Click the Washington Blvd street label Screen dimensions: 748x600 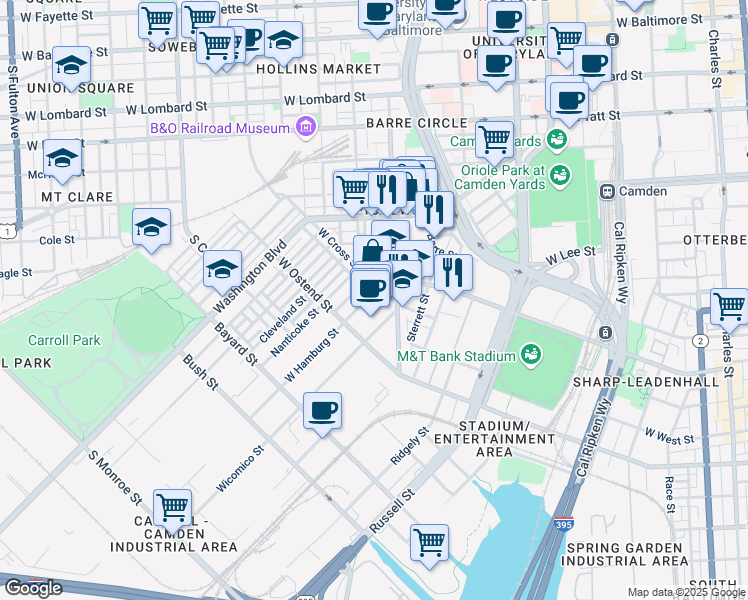249,277
